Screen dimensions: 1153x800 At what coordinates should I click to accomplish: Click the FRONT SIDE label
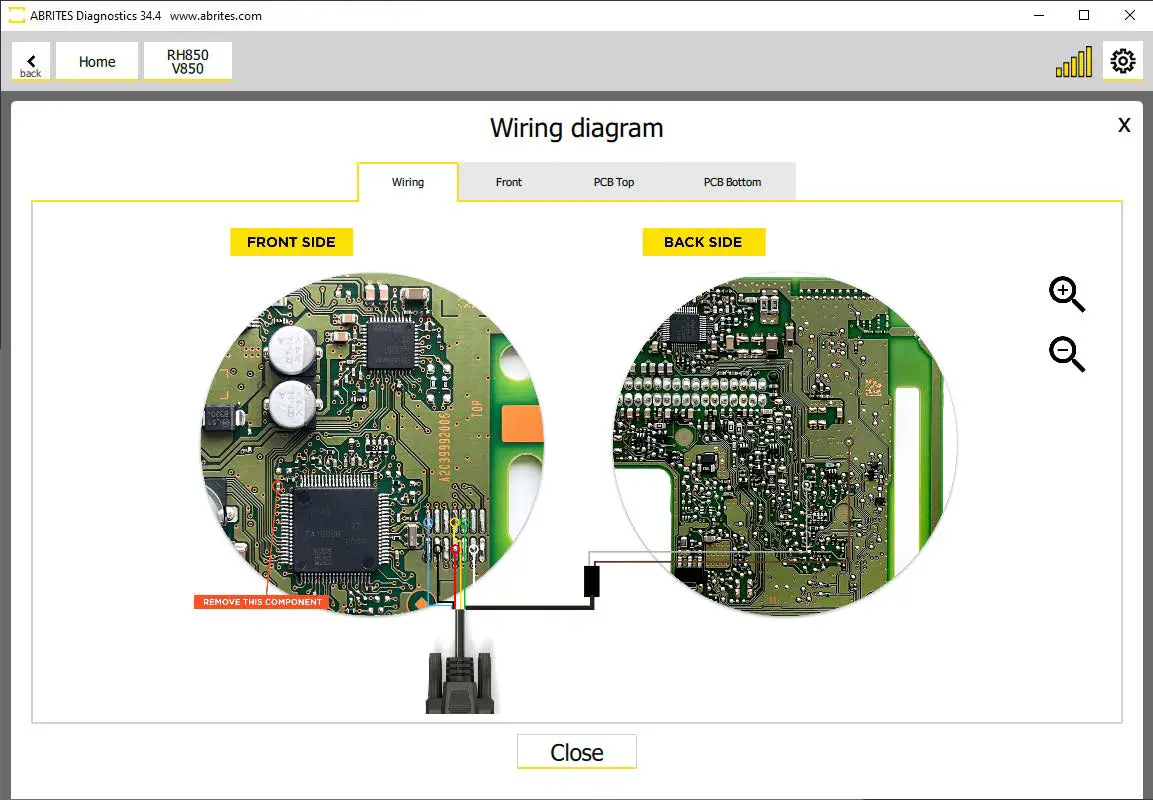point(291,242)
